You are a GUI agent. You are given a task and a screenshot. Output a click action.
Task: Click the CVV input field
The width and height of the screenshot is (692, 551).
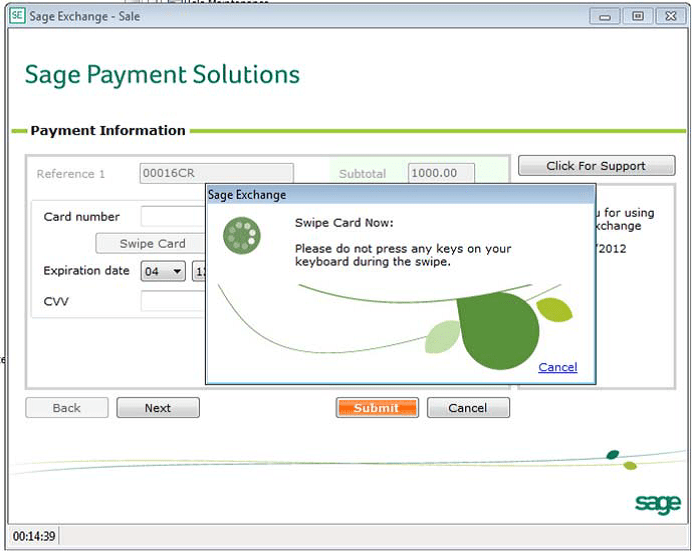(x=173, y=301)
